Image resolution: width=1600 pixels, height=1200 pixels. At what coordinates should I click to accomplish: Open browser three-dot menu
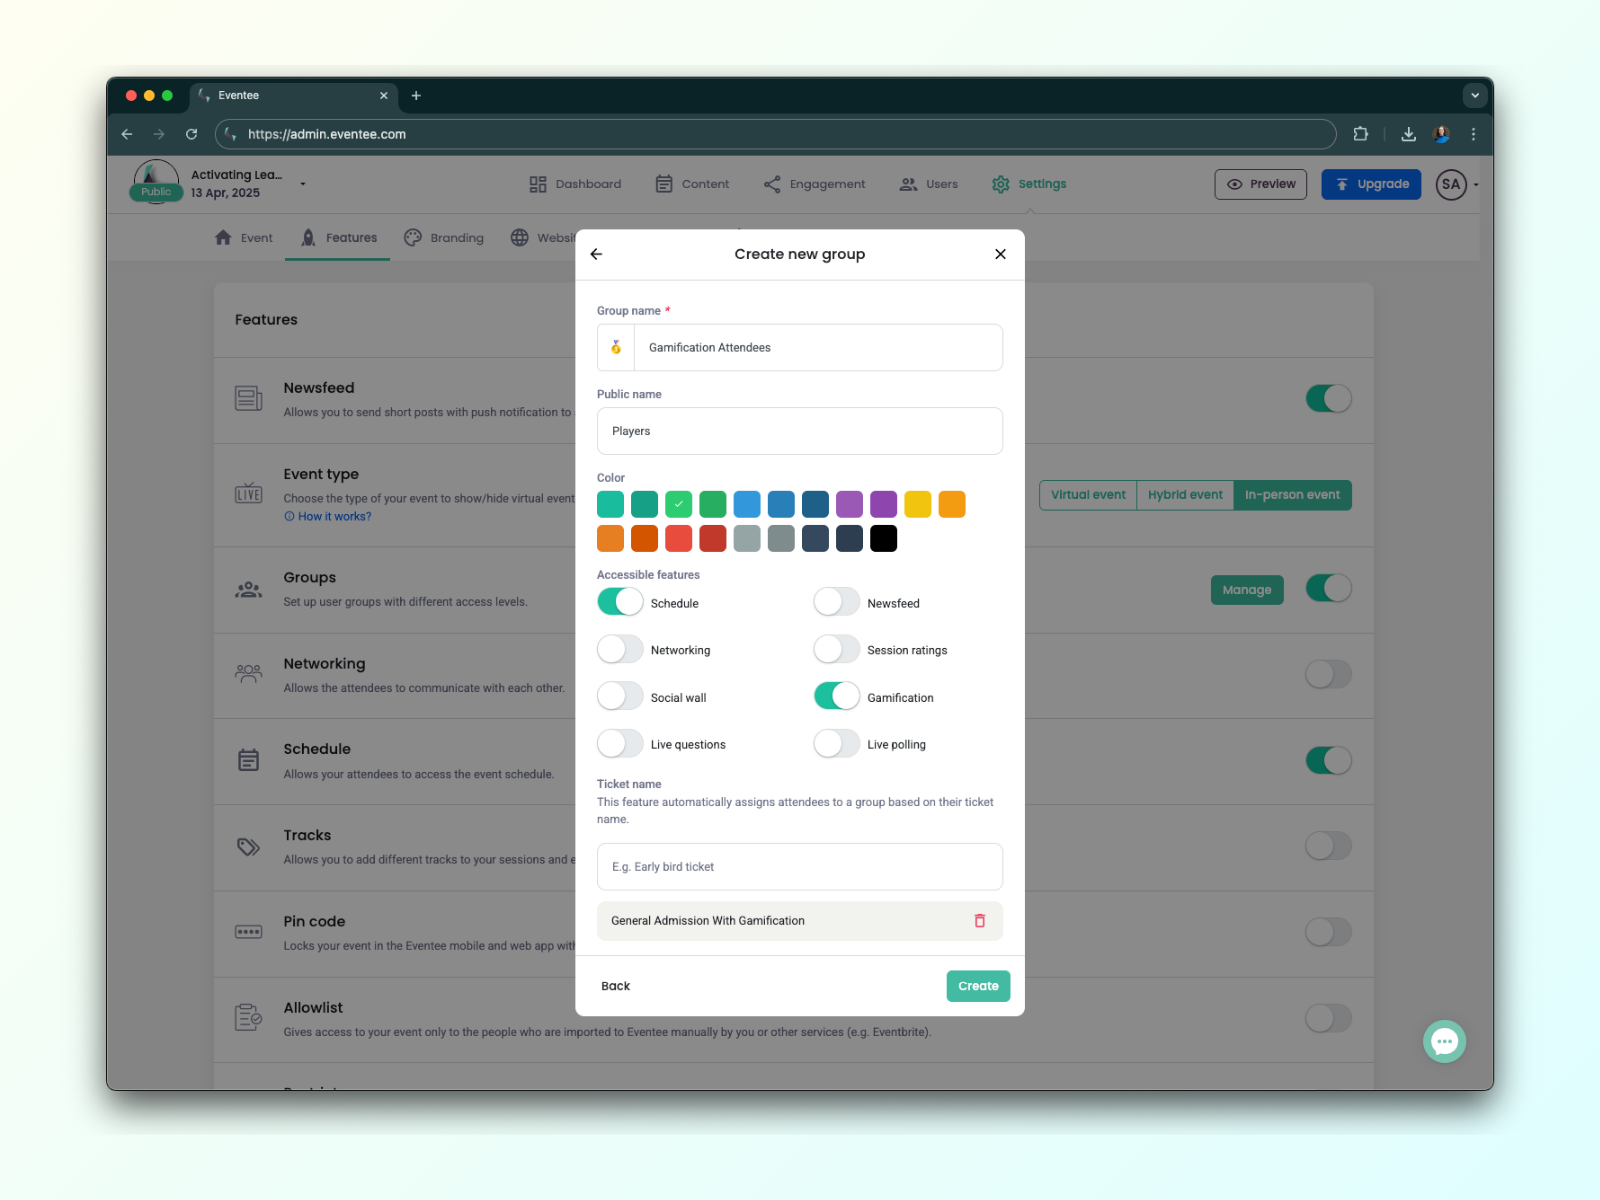tap(1473, 134)
